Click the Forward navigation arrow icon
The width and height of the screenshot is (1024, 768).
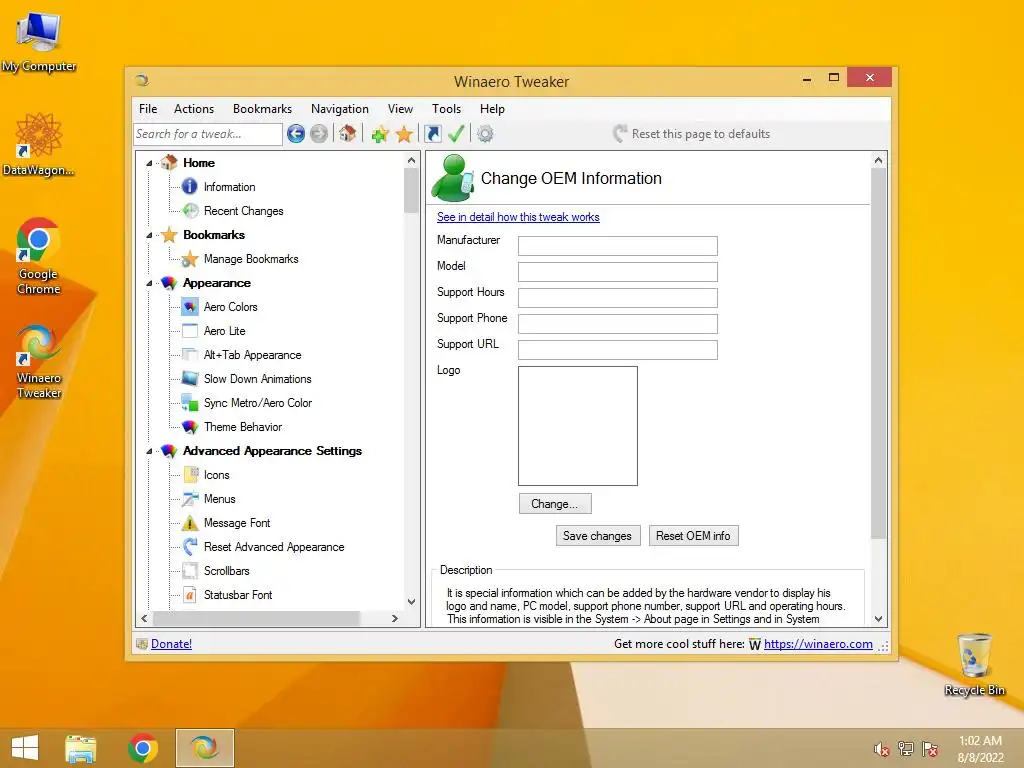click(319, 134)
